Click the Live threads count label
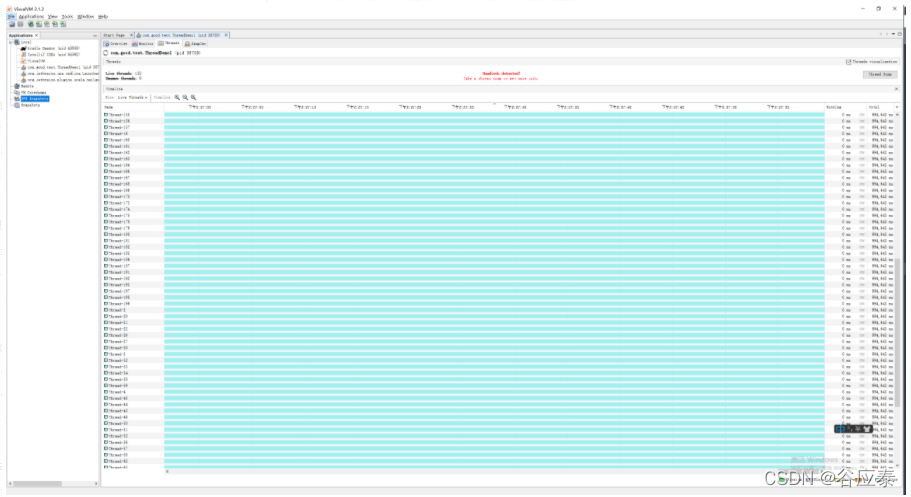911x497 pixels. coord(123,74)
